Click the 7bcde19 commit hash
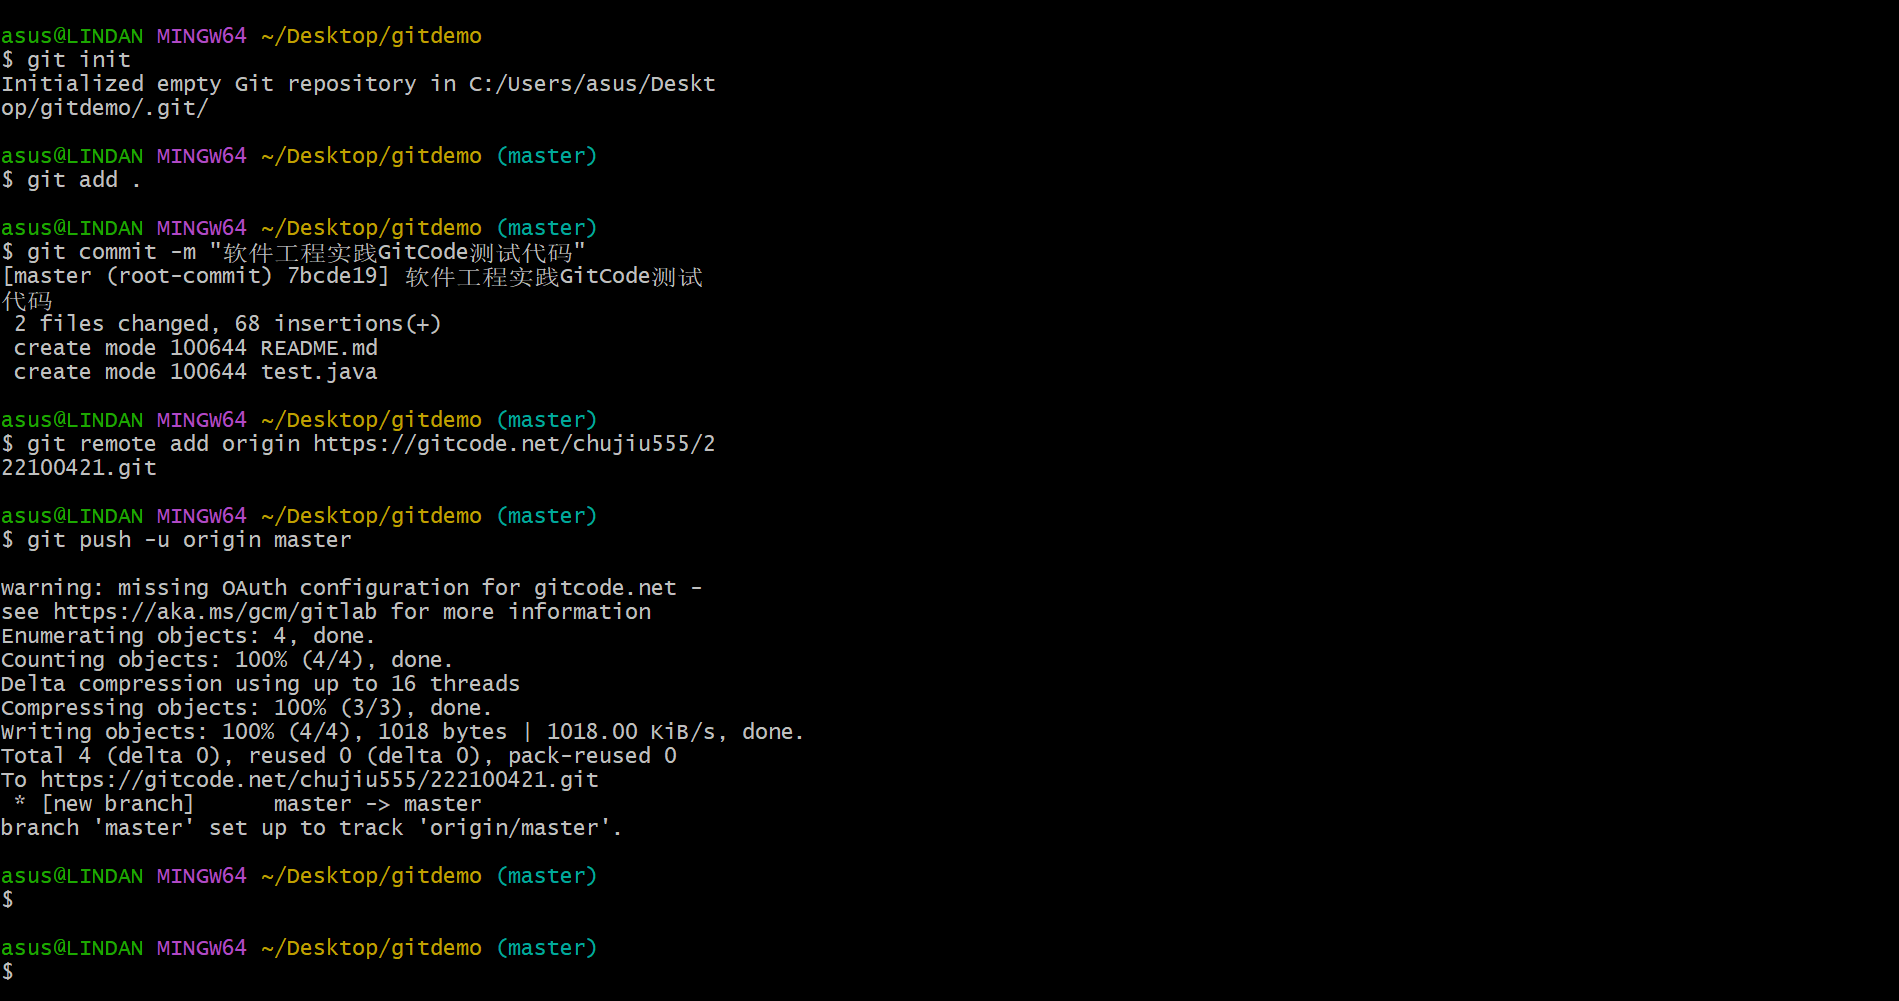This screenshot has width=1899, height=1001. point(332,276)
